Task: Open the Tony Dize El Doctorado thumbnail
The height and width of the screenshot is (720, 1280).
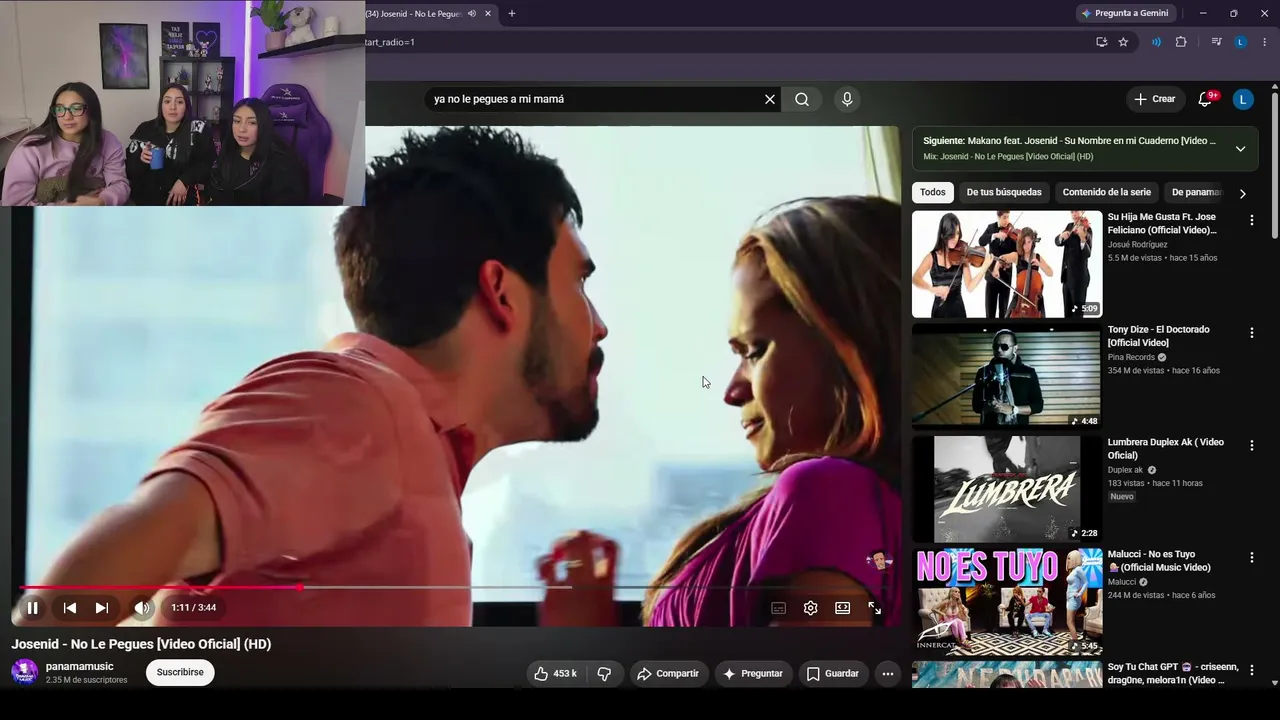Action: (x=1007, y=376)
